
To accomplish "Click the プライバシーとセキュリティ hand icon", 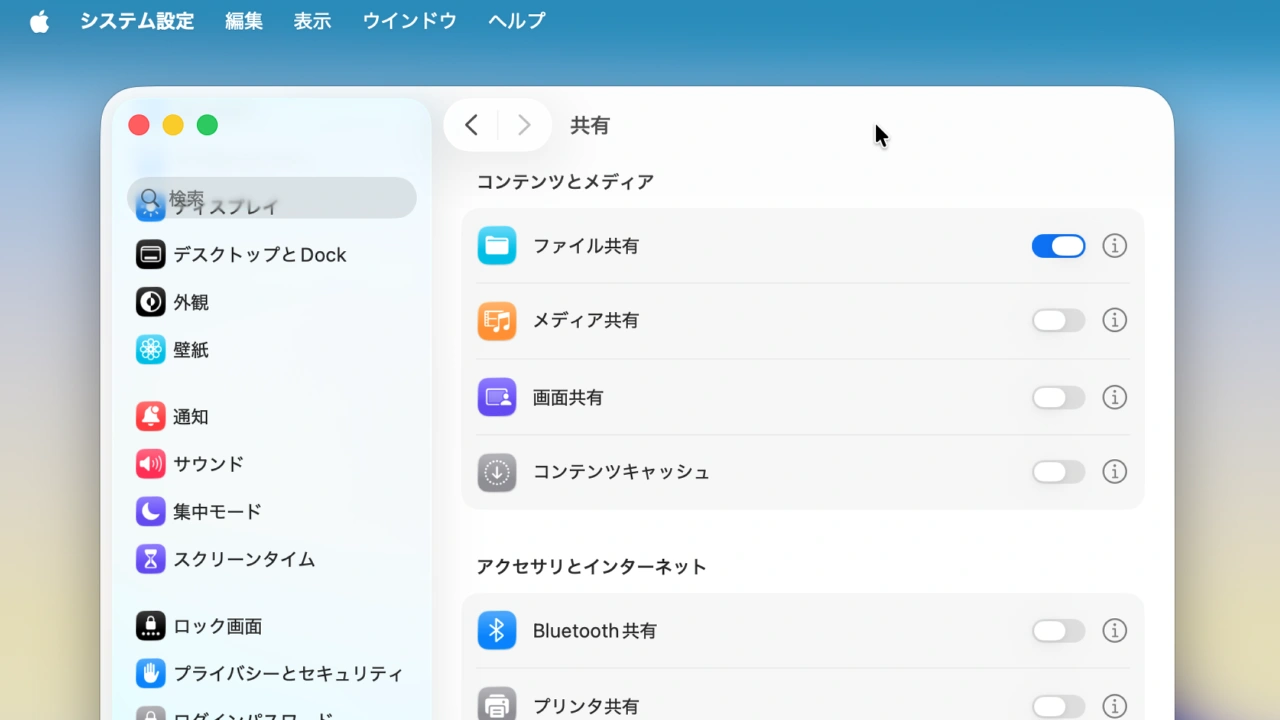I will (150, 673).
